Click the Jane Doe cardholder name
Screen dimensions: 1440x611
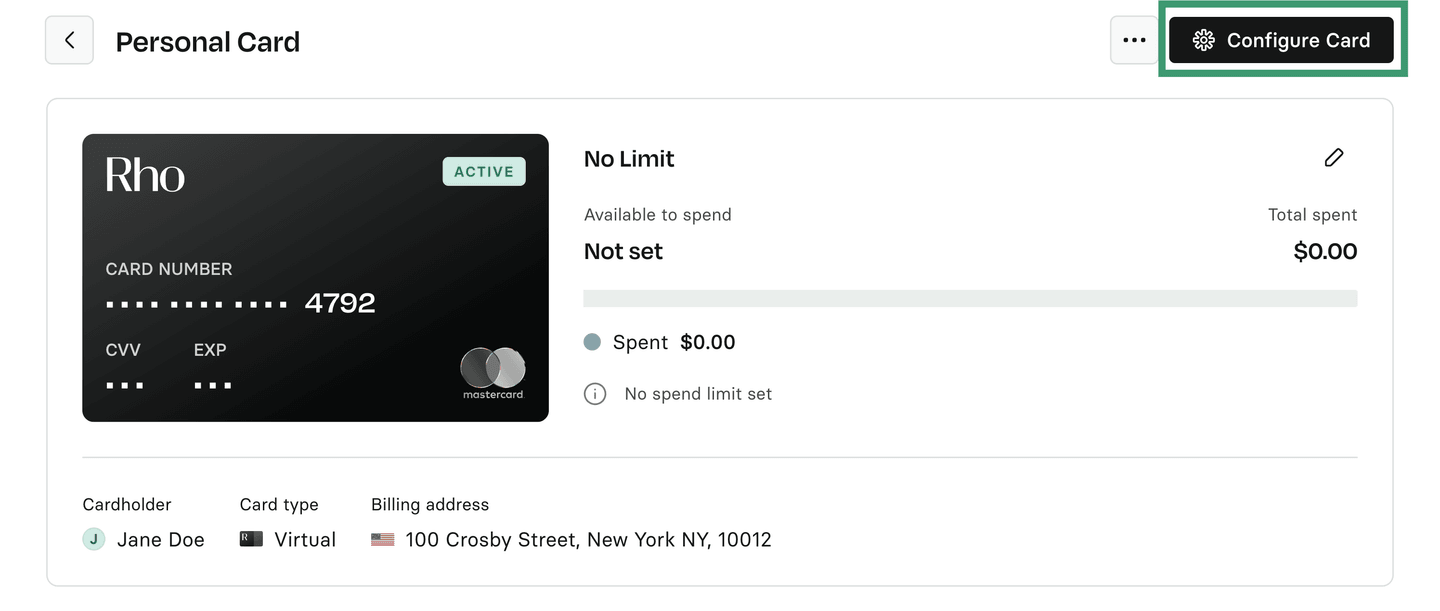click(x=160, y=540)
